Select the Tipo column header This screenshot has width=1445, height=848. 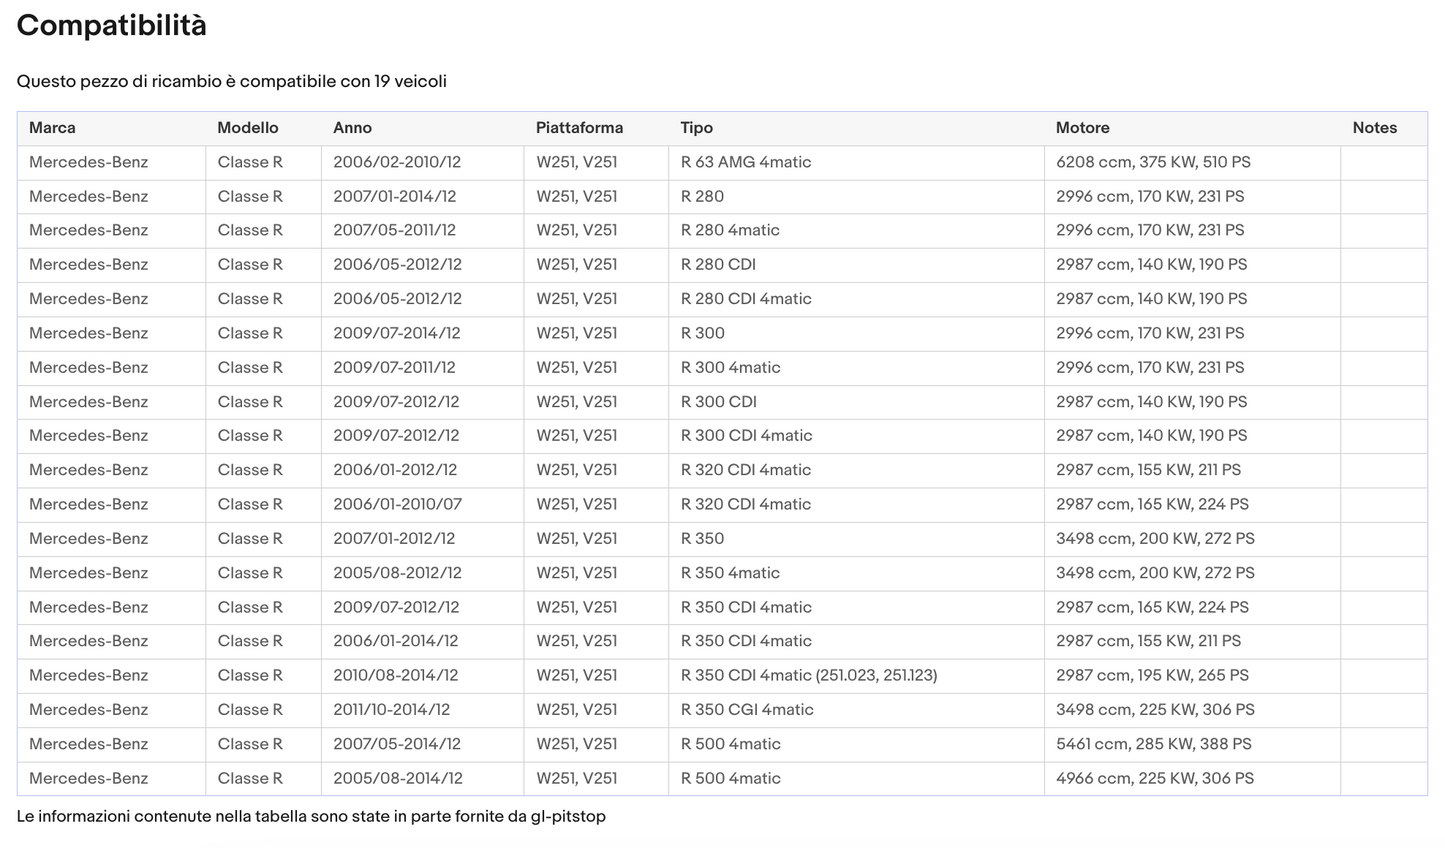696,128
